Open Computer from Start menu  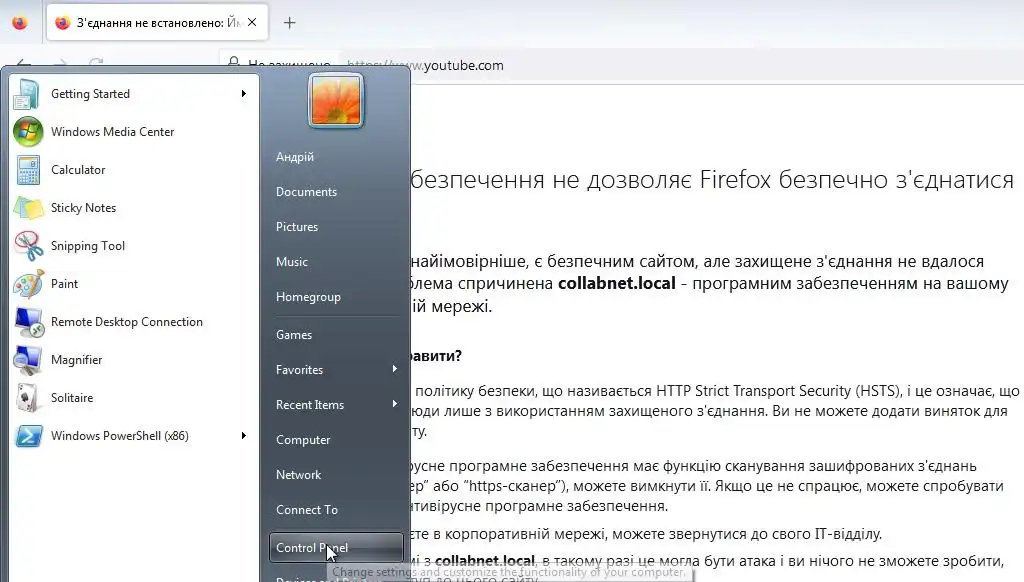tap(303, 440)
